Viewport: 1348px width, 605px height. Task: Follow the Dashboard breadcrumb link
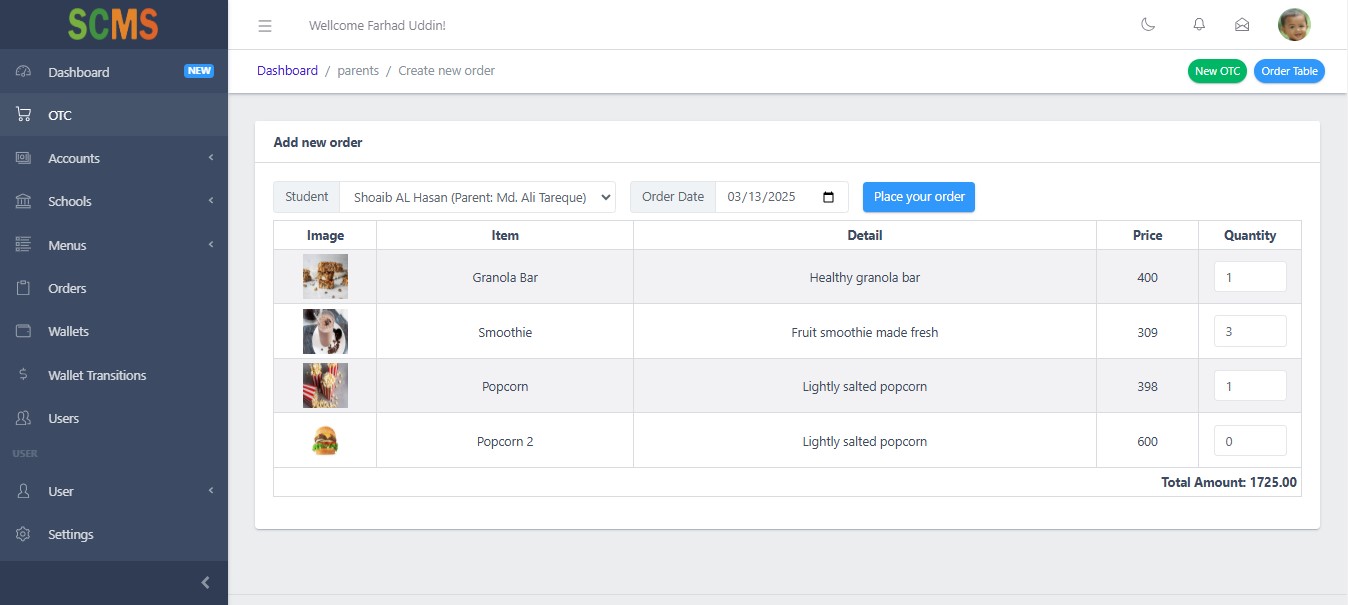pyautogui.click(x=287, y=71)
